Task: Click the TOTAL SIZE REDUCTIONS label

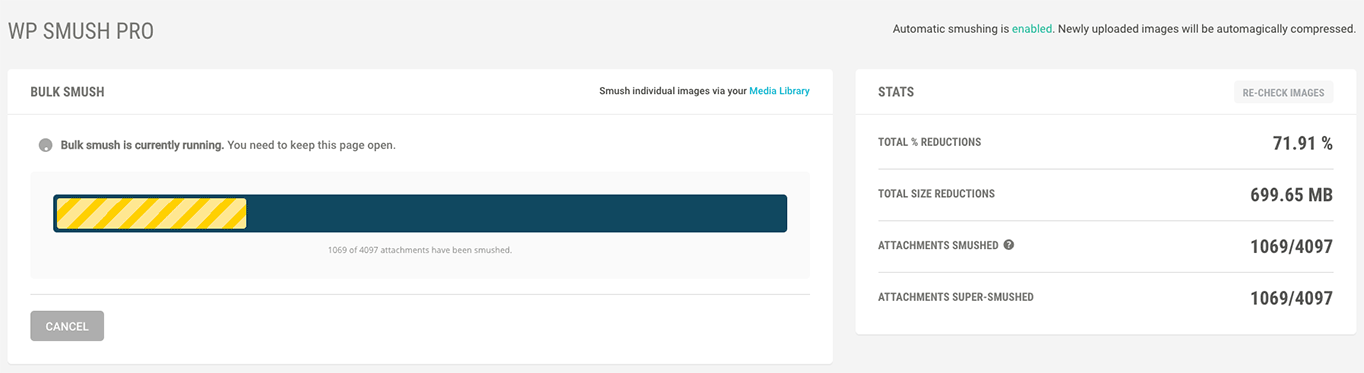Action: click(936, 194)
